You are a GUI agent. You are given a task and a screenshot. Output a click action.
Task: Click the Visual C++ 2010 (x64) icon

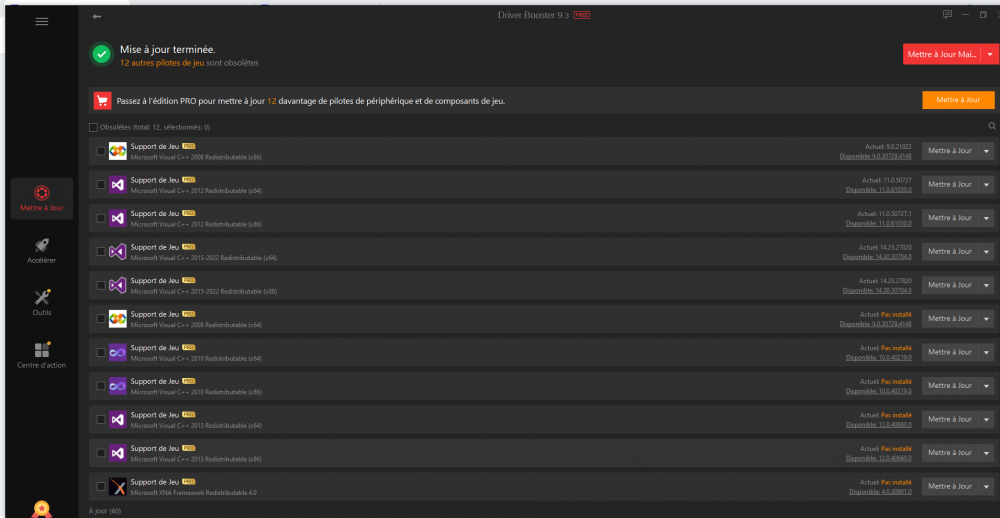(x=118, y=352)
